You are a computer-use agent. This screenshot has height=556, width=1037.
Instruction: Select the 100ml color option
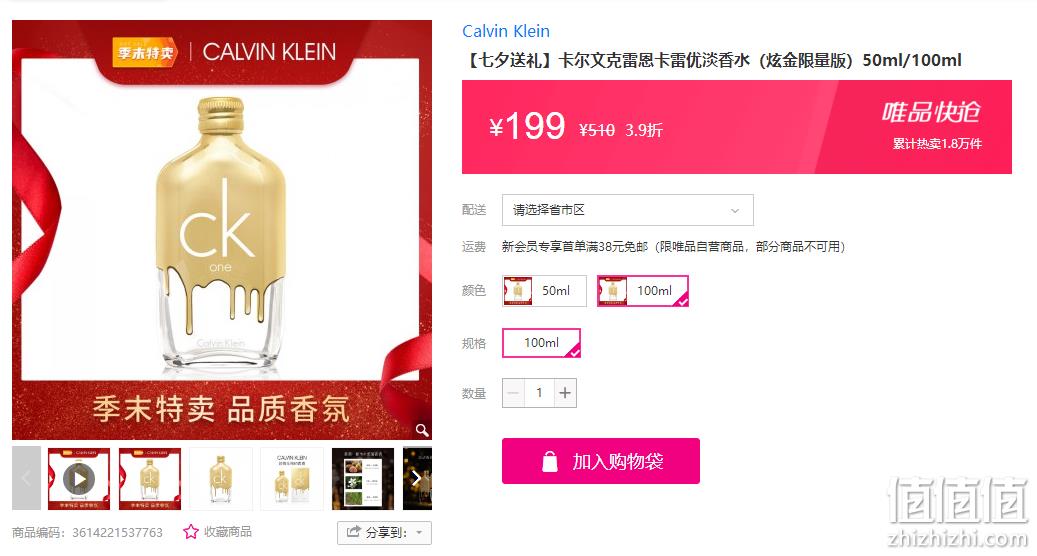643,291
